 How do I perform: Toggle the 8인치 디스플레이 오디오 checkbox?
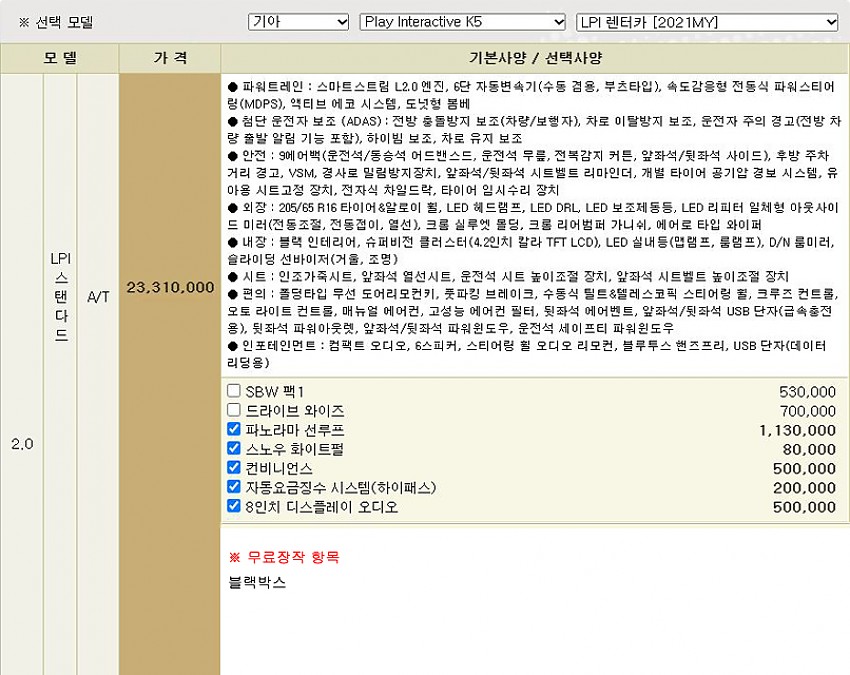(x=234, y=506)
